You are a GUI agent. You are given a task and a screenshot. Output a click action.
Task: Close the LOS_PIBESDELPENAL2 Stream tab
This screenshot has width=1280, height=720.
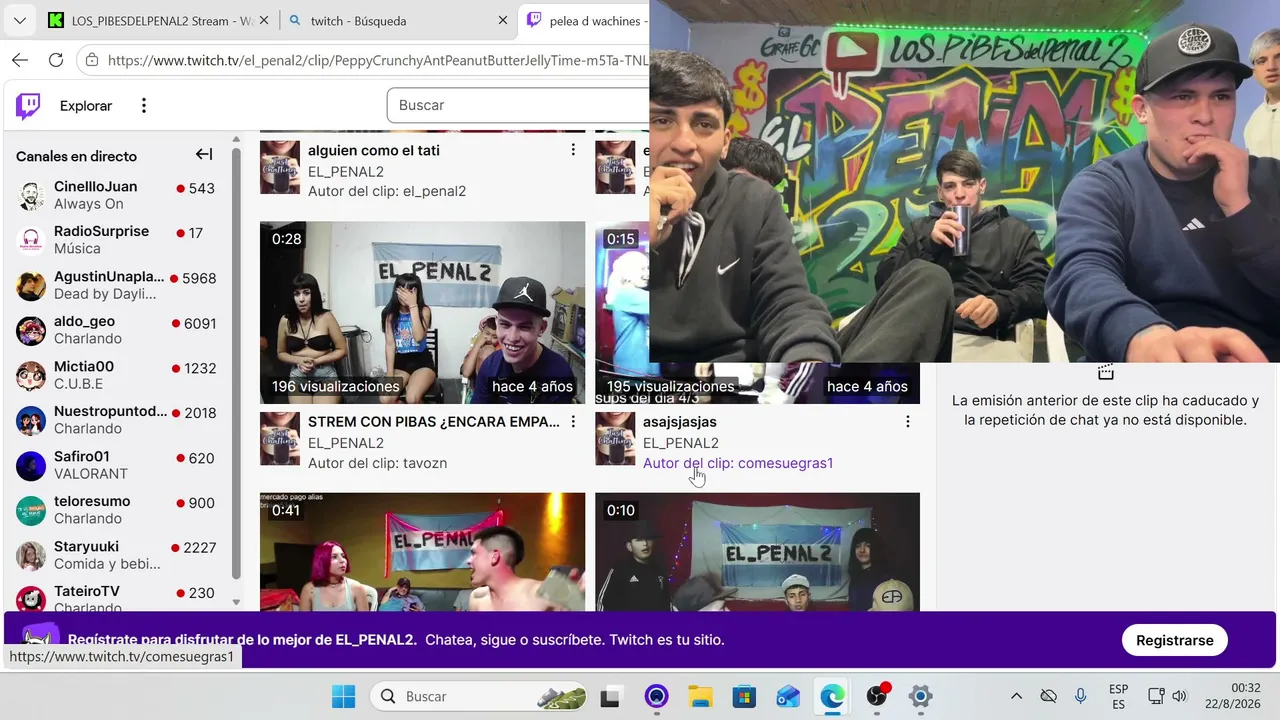click(265, 20)
